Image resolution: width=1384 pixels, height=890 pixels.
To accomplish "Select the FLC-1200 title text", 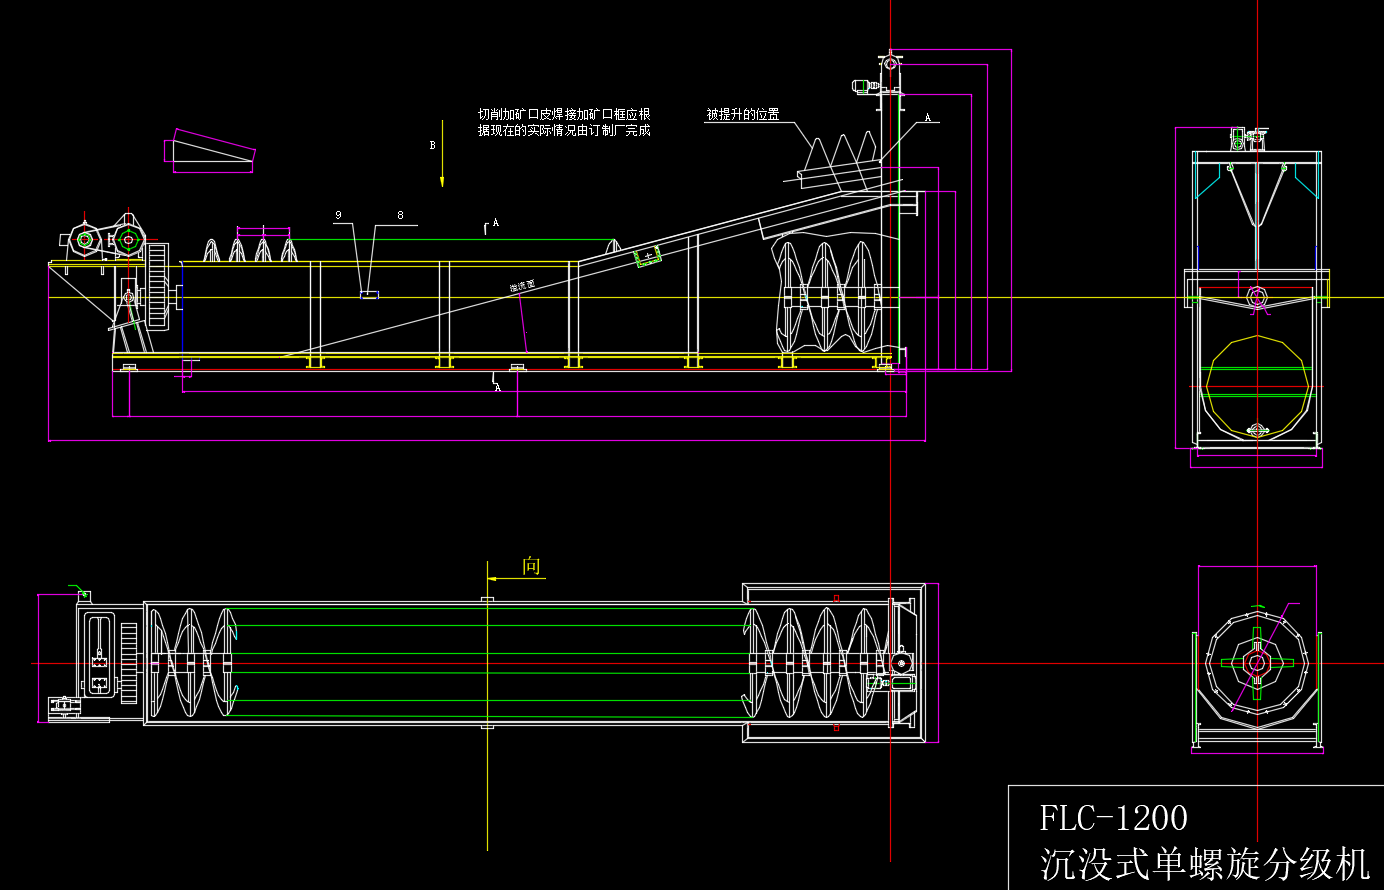I will pos(1113,818).
